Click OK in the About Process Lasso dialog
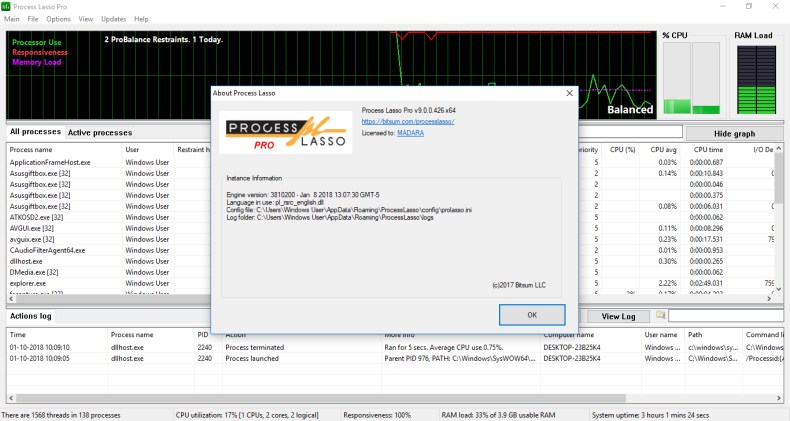Viewport: 790px width, 421px height. pos(532,315)
